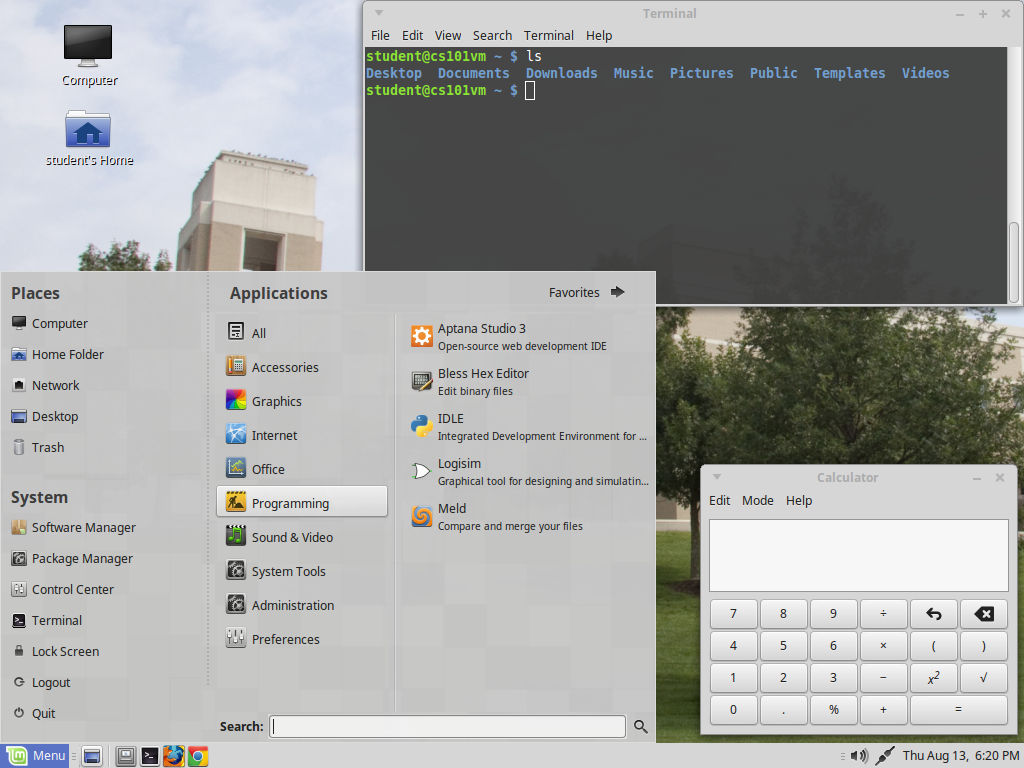Select the Programming category
This screenshot has height=768, width=1024.
[x=302, y=503]
